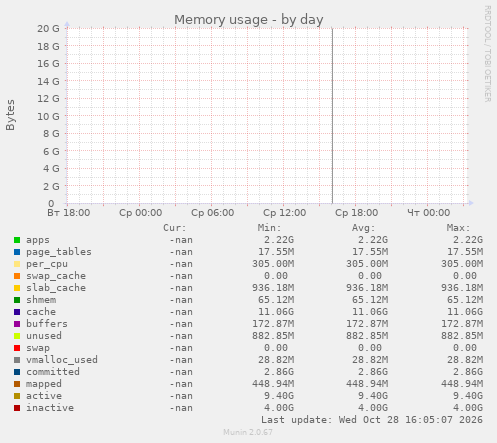Click the mapped brown swatch
497x443 pixels.
(17, 384)
